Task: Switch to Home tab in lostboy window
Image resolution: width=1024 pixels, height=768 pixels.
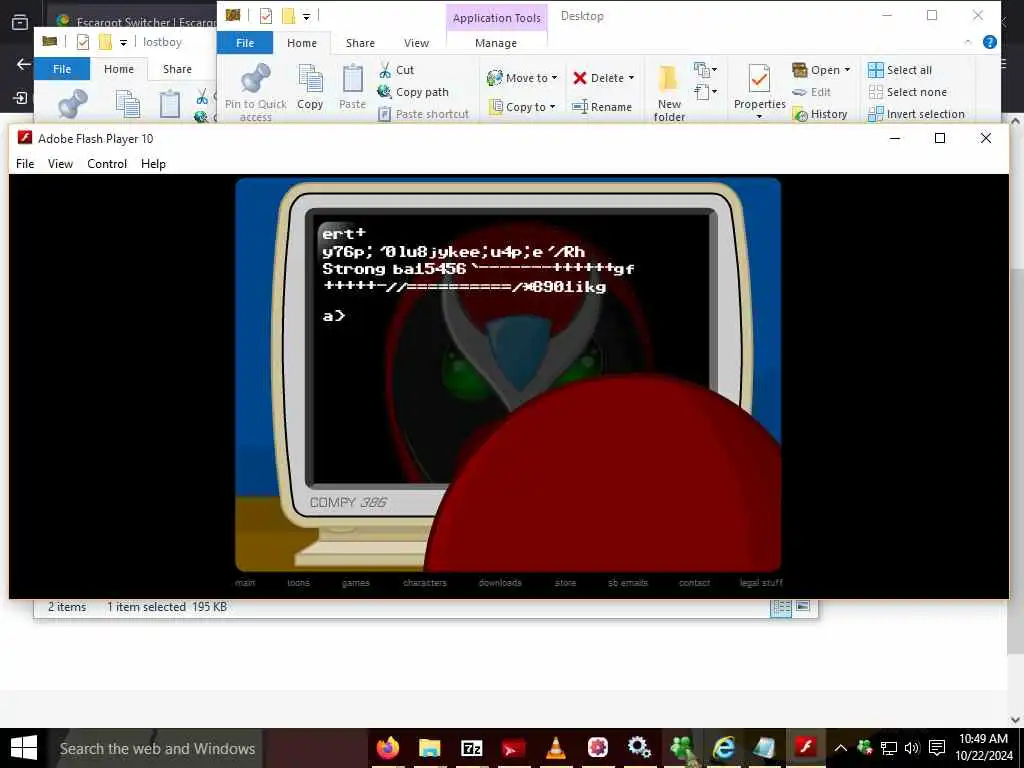Action: pos(119,69)
